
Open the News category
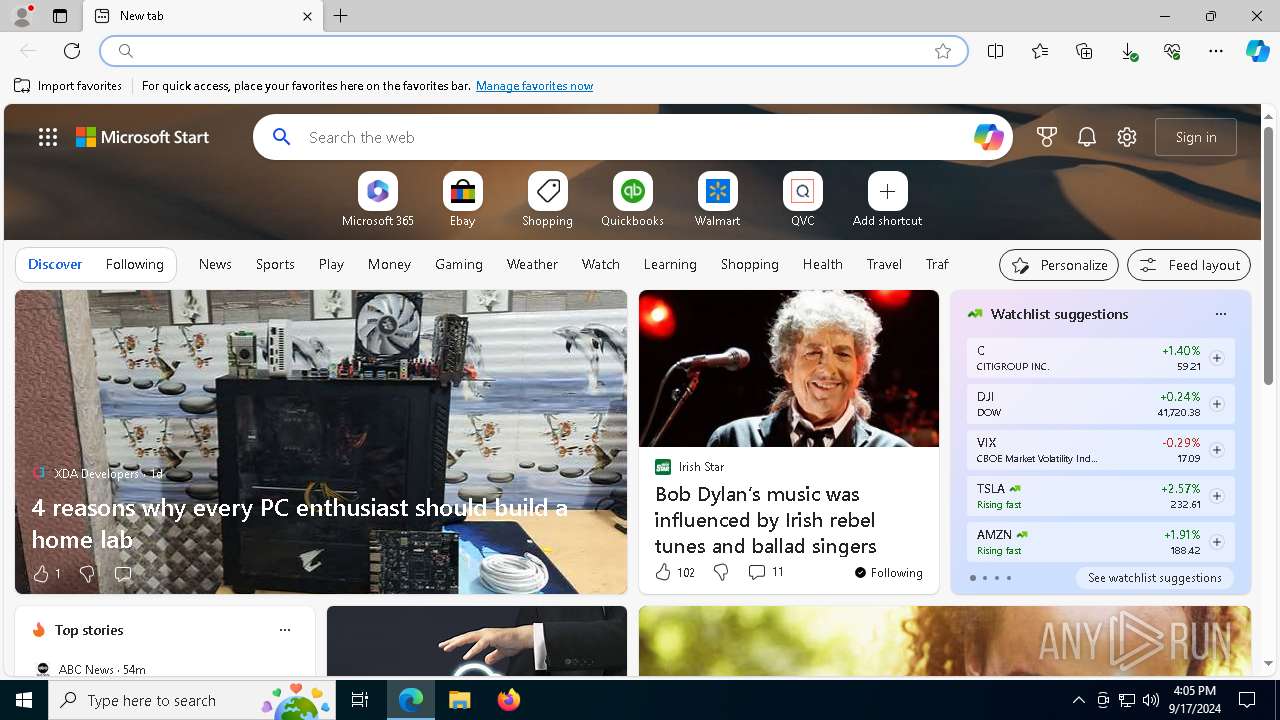(215, 264)
